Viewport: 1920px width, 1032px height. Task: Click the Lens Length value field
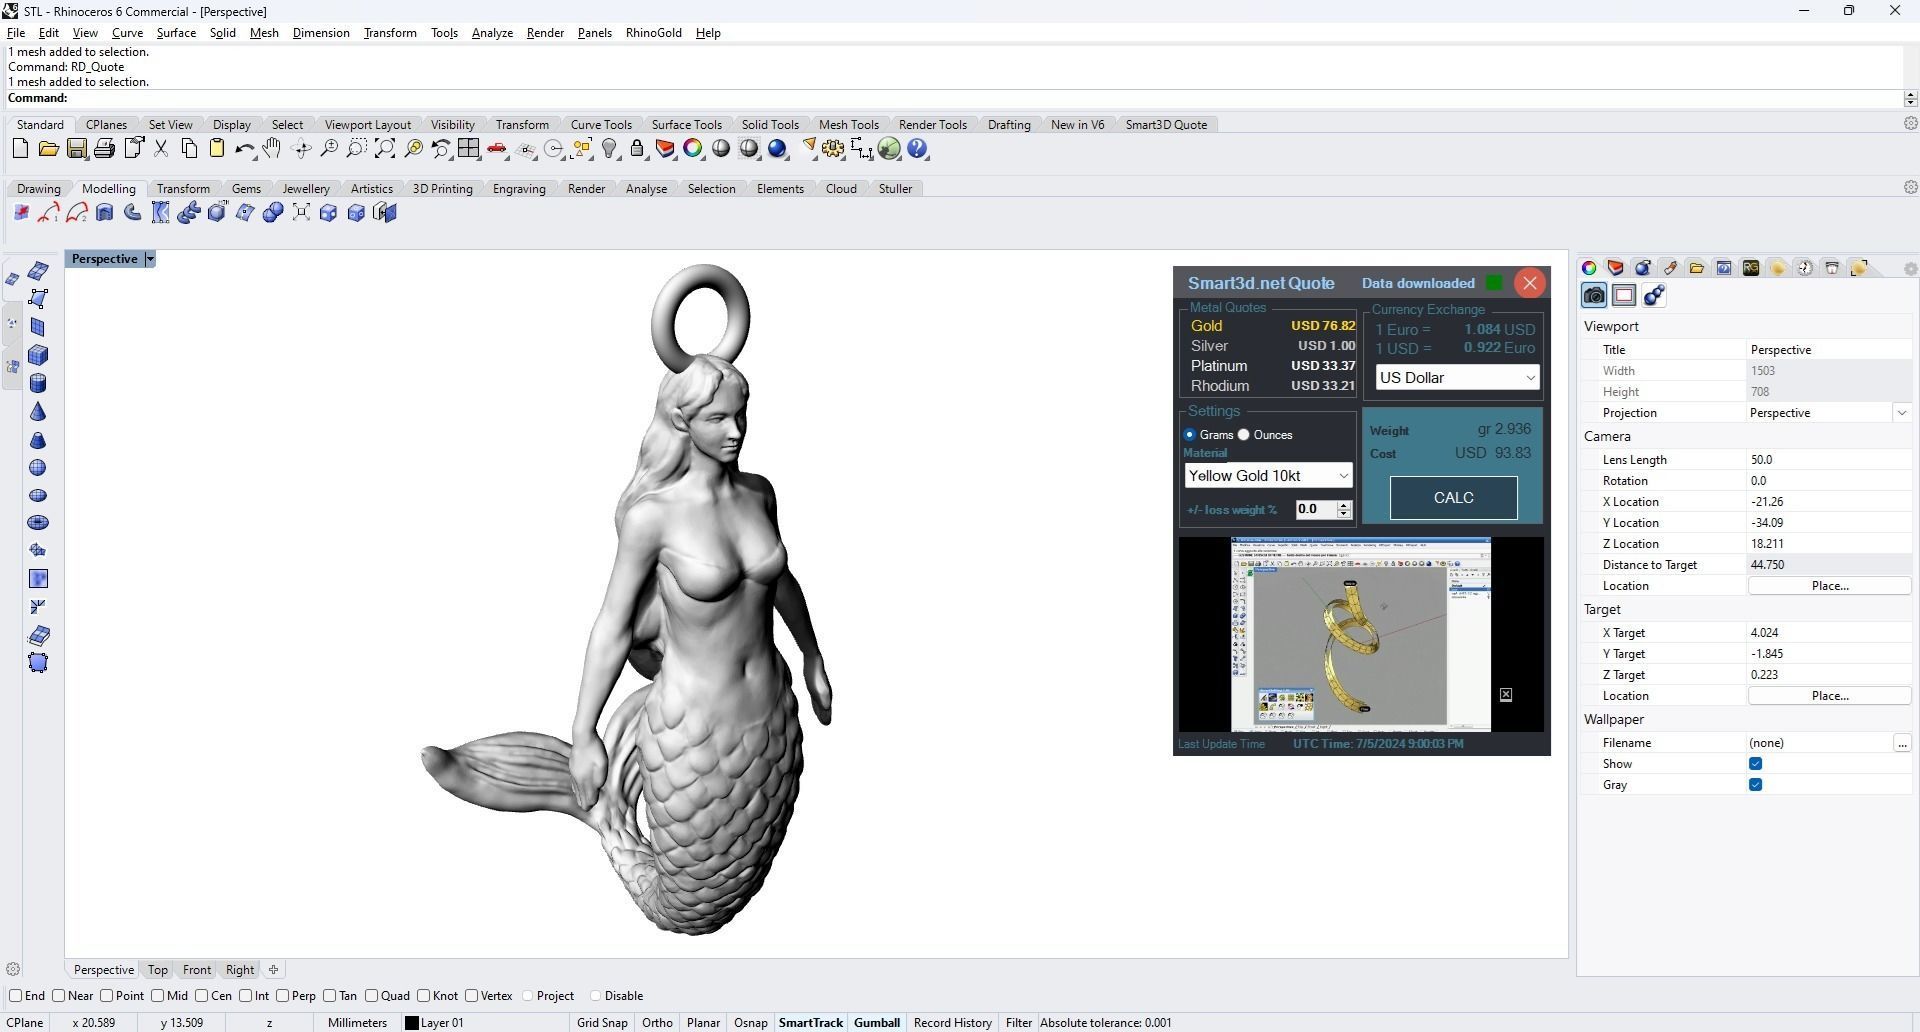1829,460
